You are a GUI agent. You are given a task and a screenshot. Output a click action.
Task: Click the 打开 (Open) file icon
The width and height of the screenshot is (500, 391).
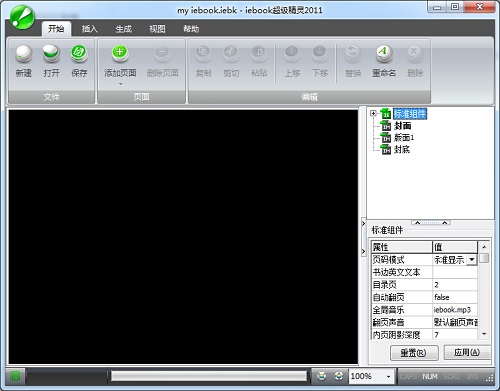tap(51, 54)
